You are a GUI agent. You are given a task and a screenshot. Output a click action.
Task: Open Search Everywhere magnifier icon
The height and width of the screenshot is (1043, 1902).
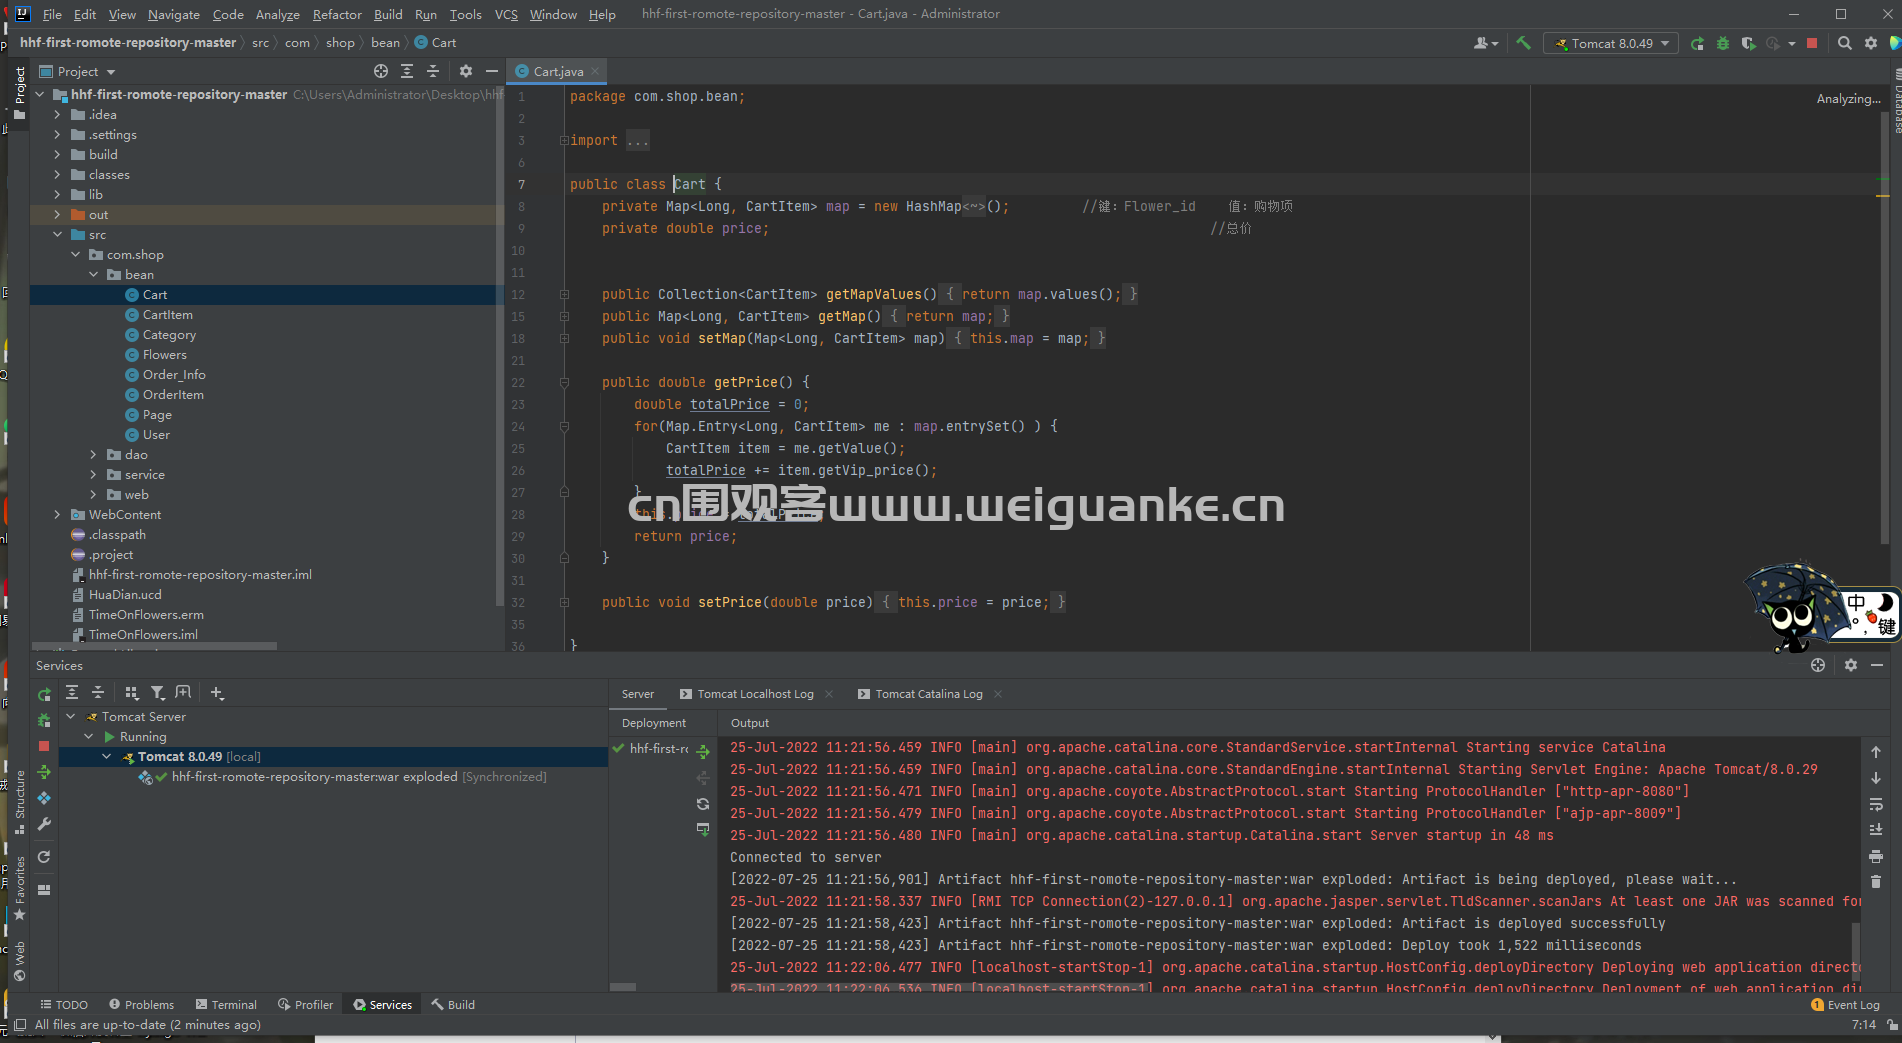1845,43
